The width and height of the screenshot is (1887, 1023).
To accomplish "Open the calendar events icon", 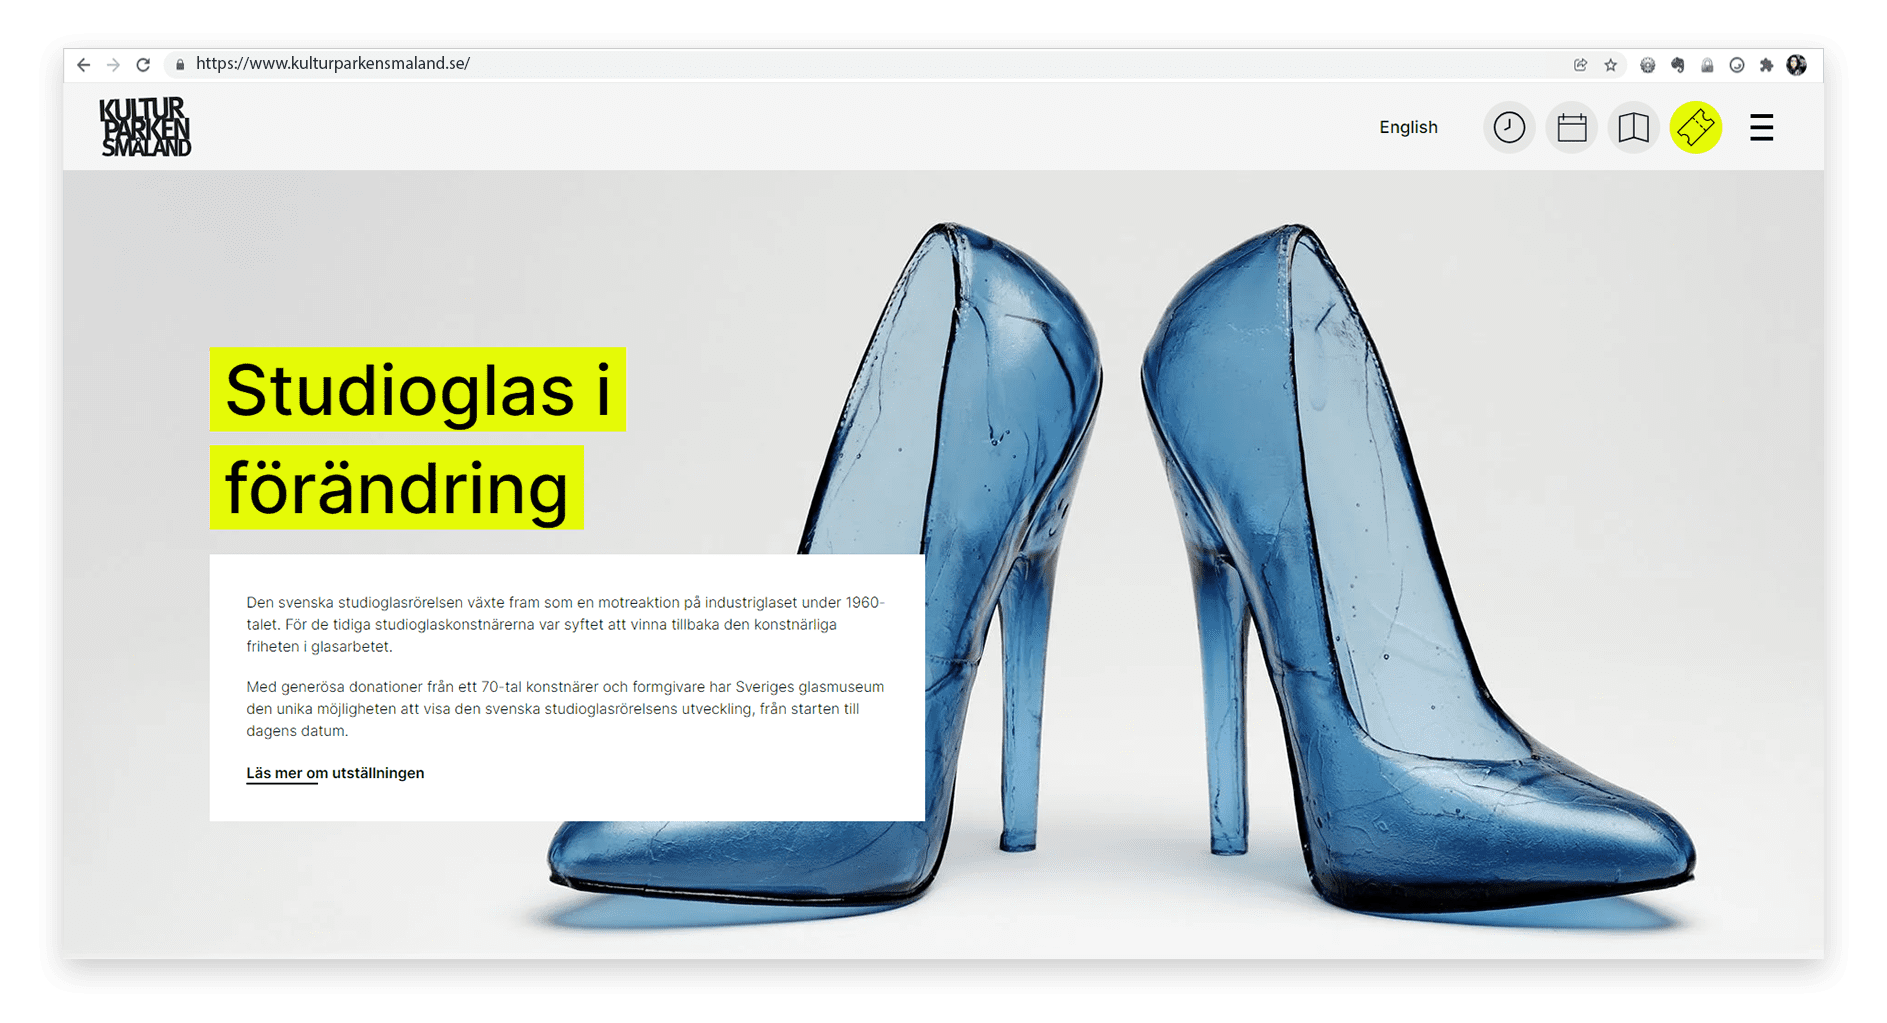I will (x=1571, y=127).
